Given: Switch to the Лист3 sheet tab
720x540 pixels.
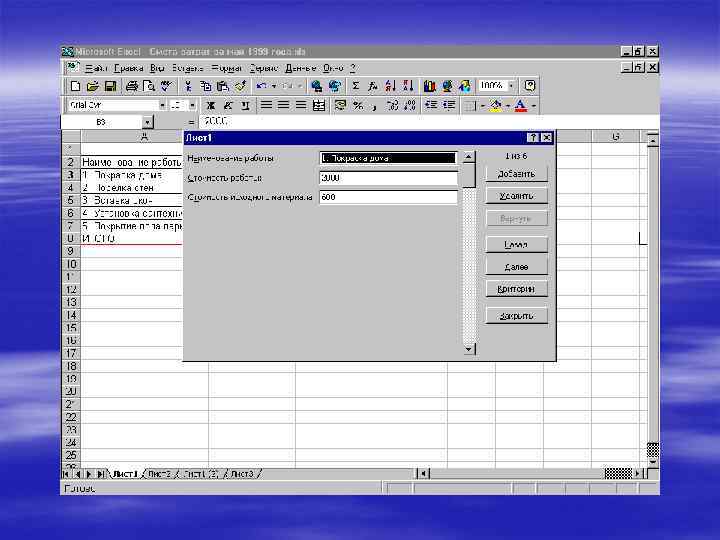Looking at the screenshot, I should (x=242, y=474).
